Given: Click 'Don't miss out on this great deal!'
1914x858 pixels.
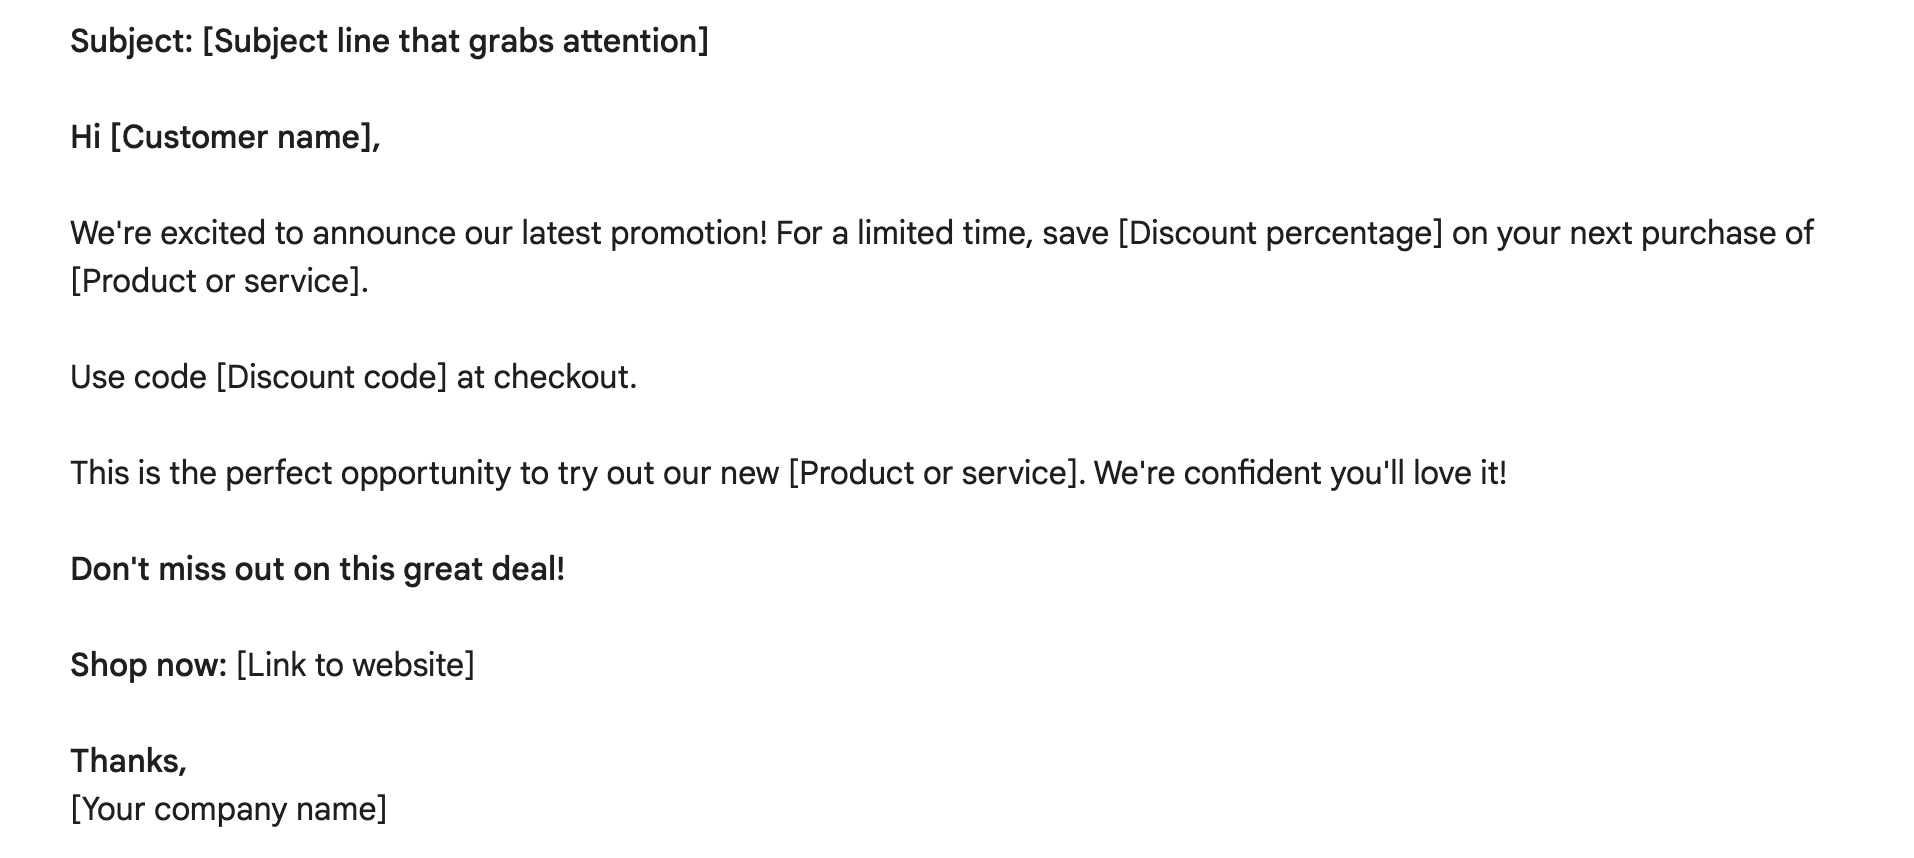Looking at the screenshot, I should point(317,569).
